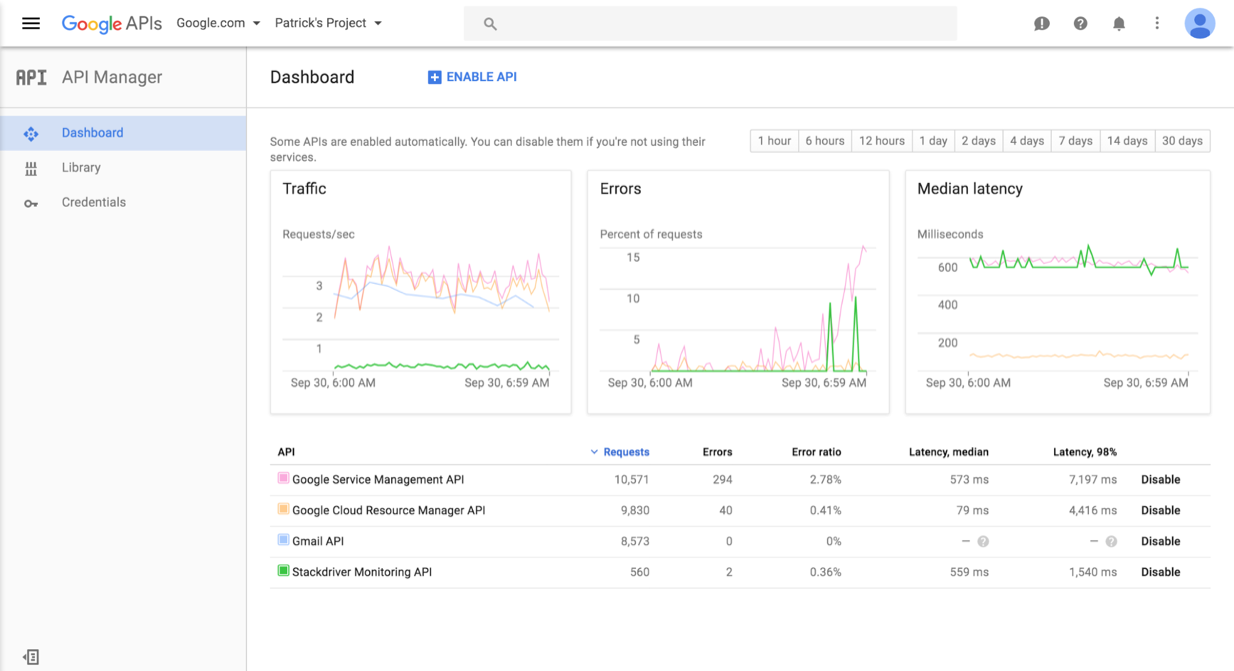Click pink swatch for Google Service Management API

283,479
